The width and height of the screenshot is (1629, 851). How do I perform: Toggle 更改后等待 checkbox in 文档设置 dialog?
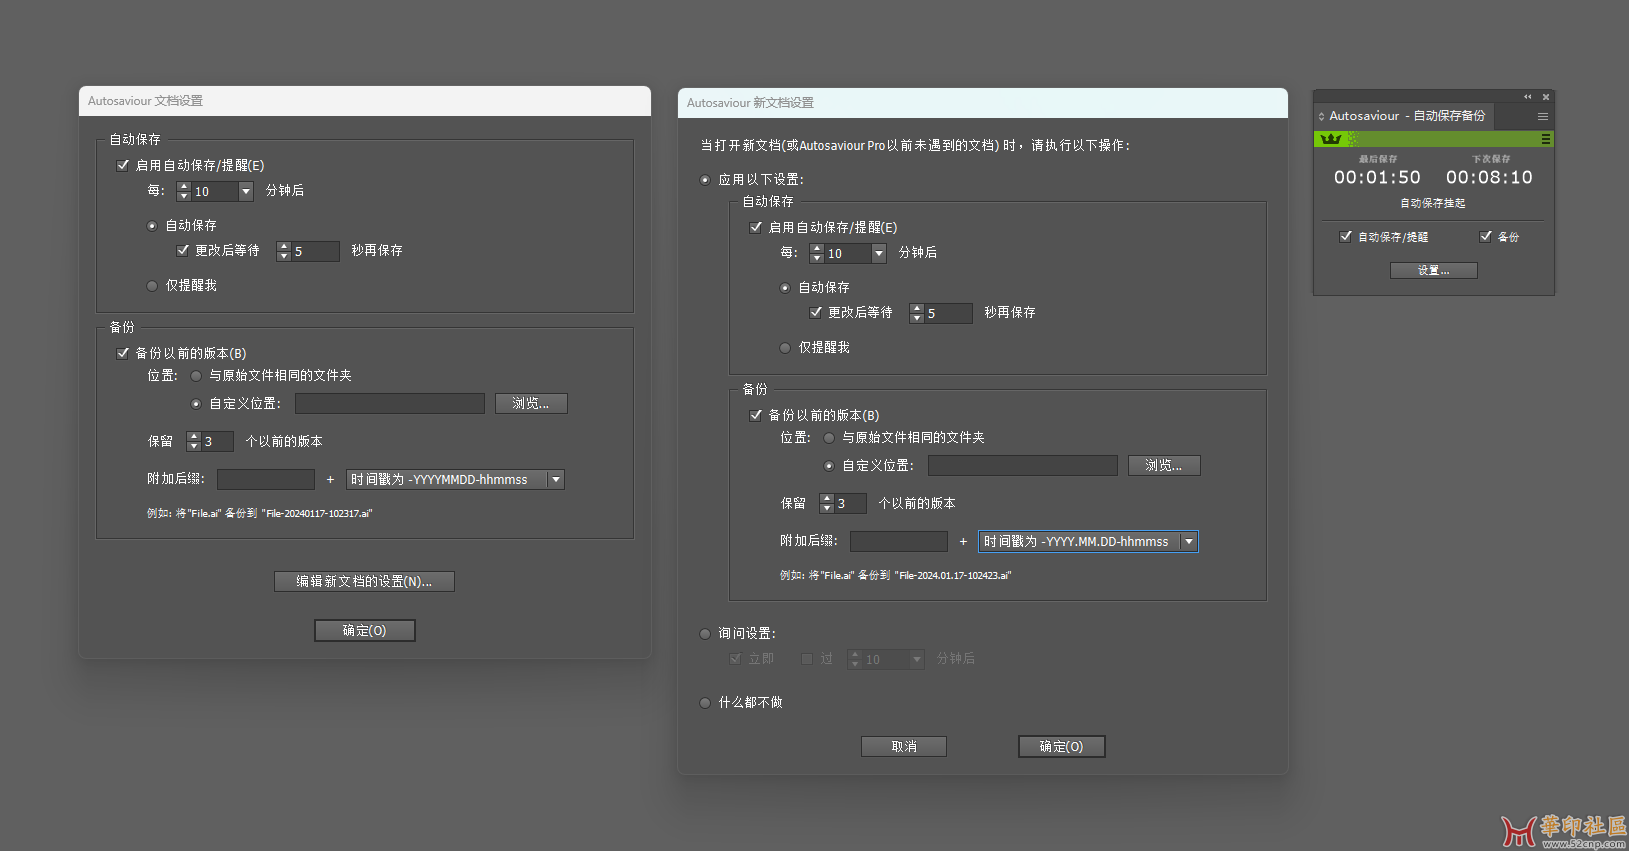click(x=183, y=250)
